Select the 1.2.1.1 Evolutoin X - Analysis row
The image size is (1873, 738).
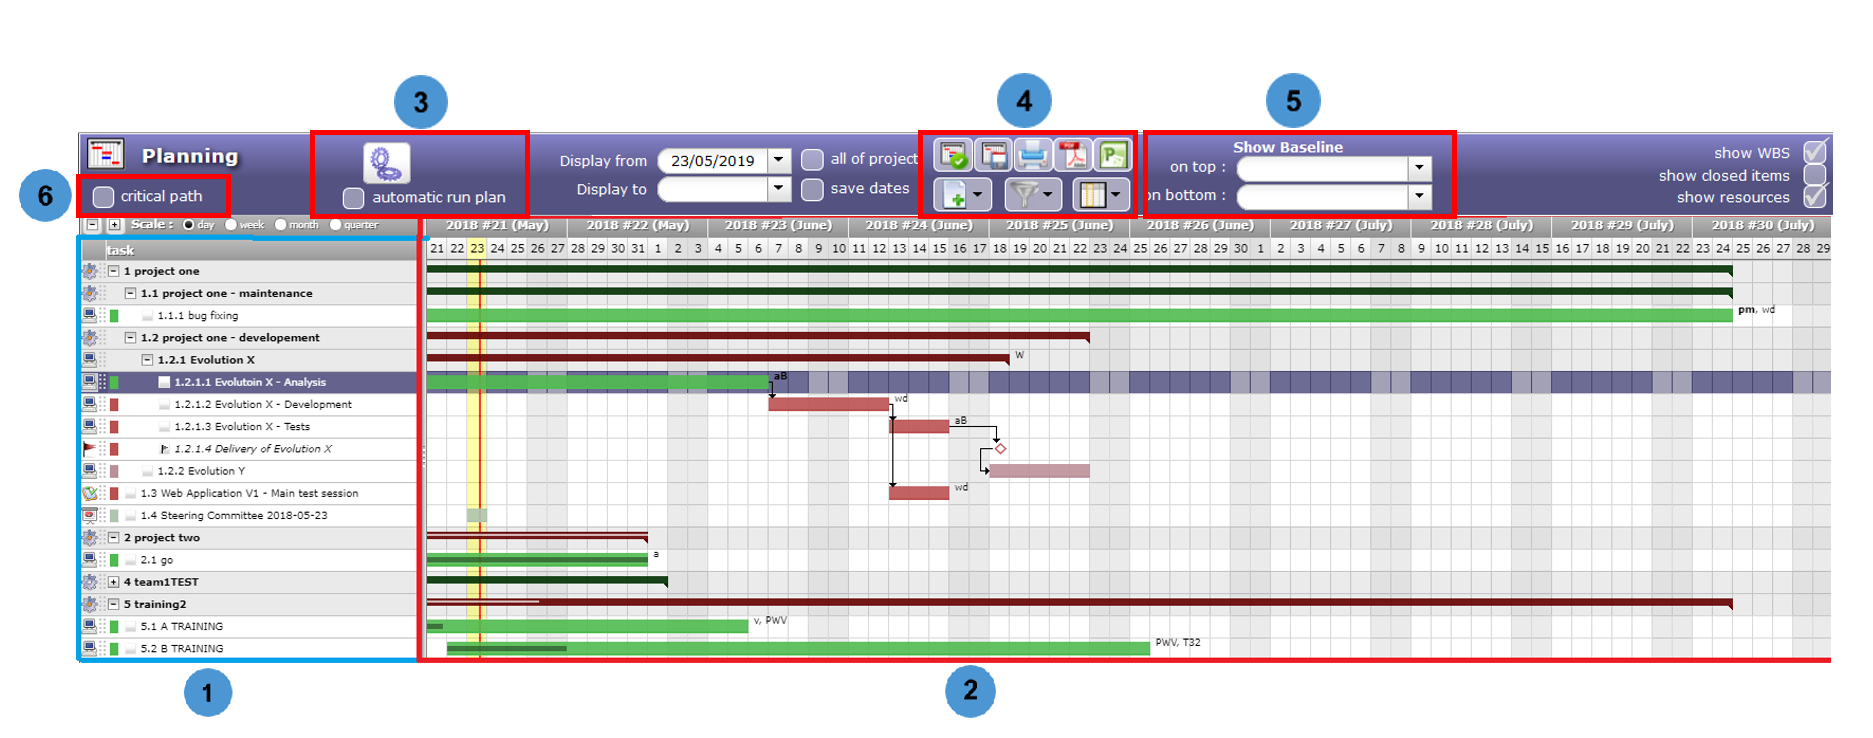250,382
